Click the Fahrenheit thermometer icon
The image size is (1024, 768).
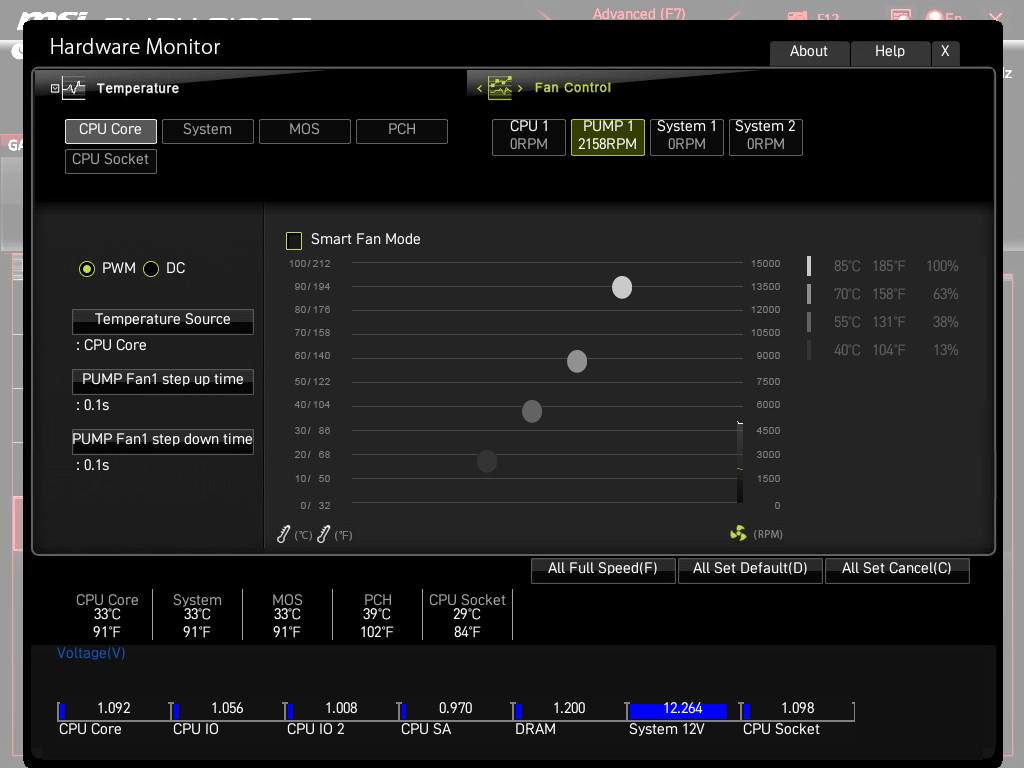(x=323, y=534)
